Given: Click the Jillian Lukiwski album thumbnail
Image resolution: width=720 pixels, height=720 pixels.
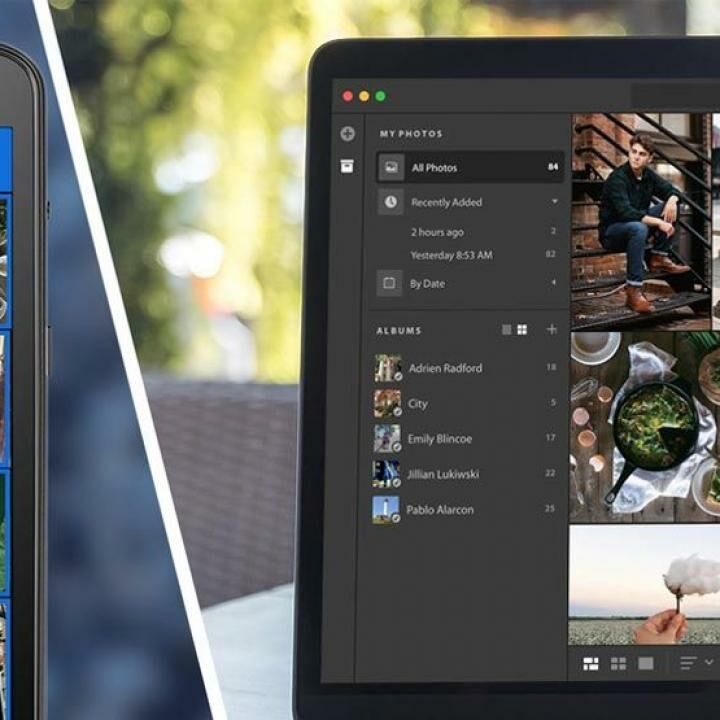Looking at the screenshot, I should tap(386, 474).
